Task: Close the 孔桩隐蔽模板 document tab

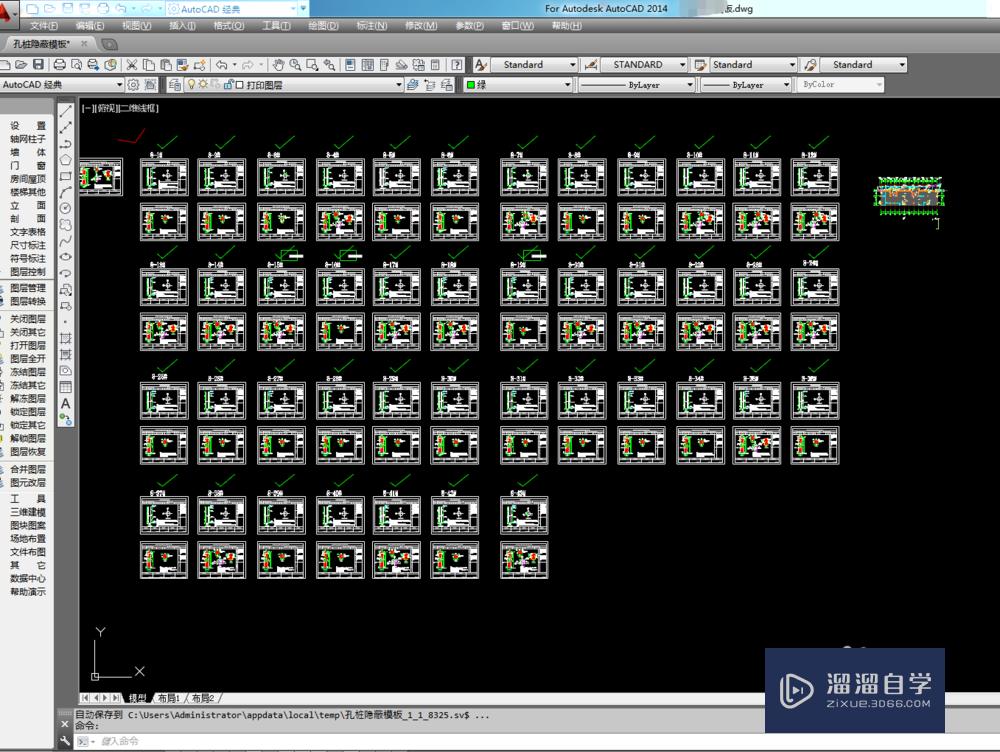Action: [x=83, y=44]
